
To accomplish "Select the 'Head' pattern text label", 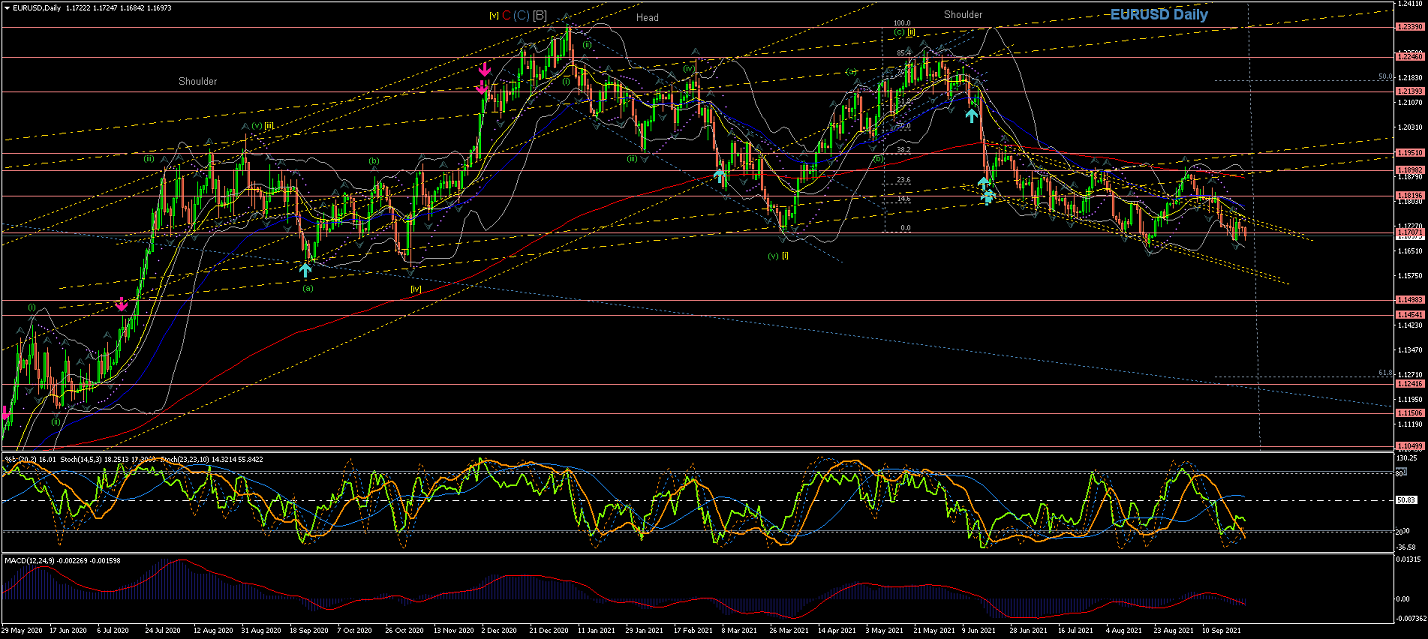I will tap(647, 18).
